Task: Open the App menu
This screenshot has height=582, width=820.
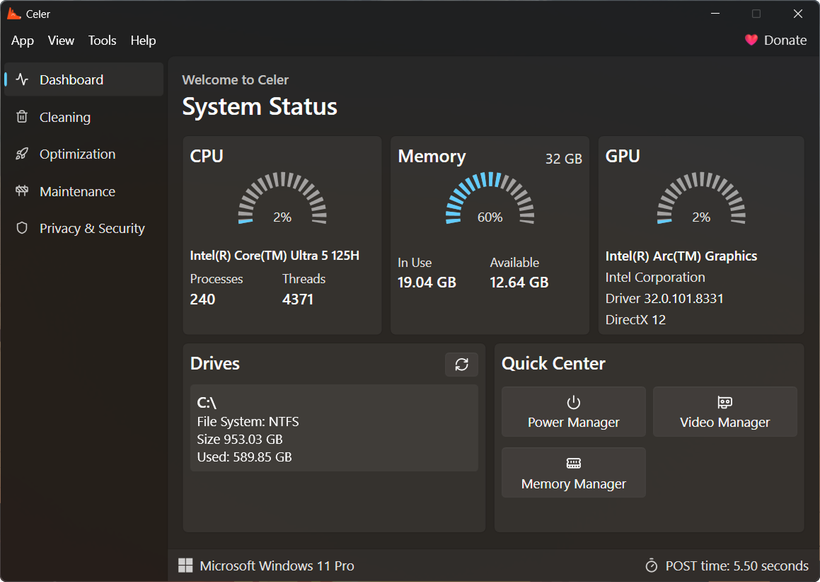Action: tap(22, 40)
